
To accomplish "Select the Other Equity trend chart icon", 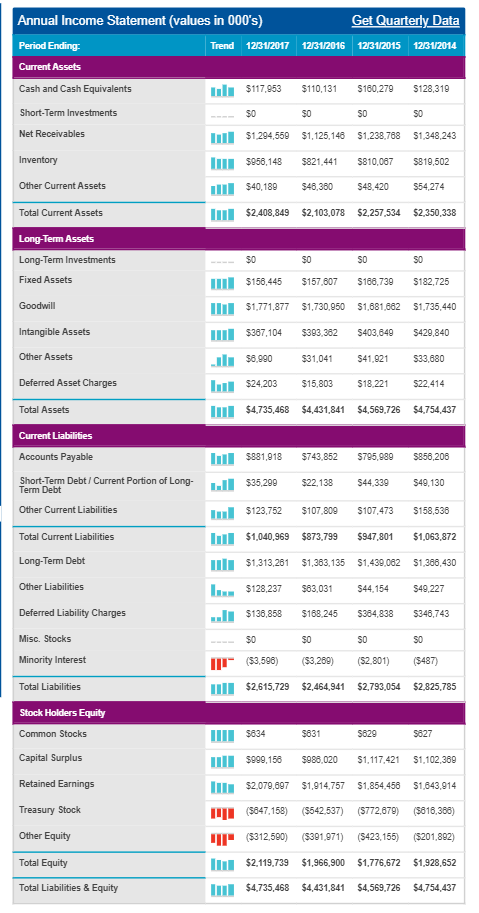I will click(222, 837).
